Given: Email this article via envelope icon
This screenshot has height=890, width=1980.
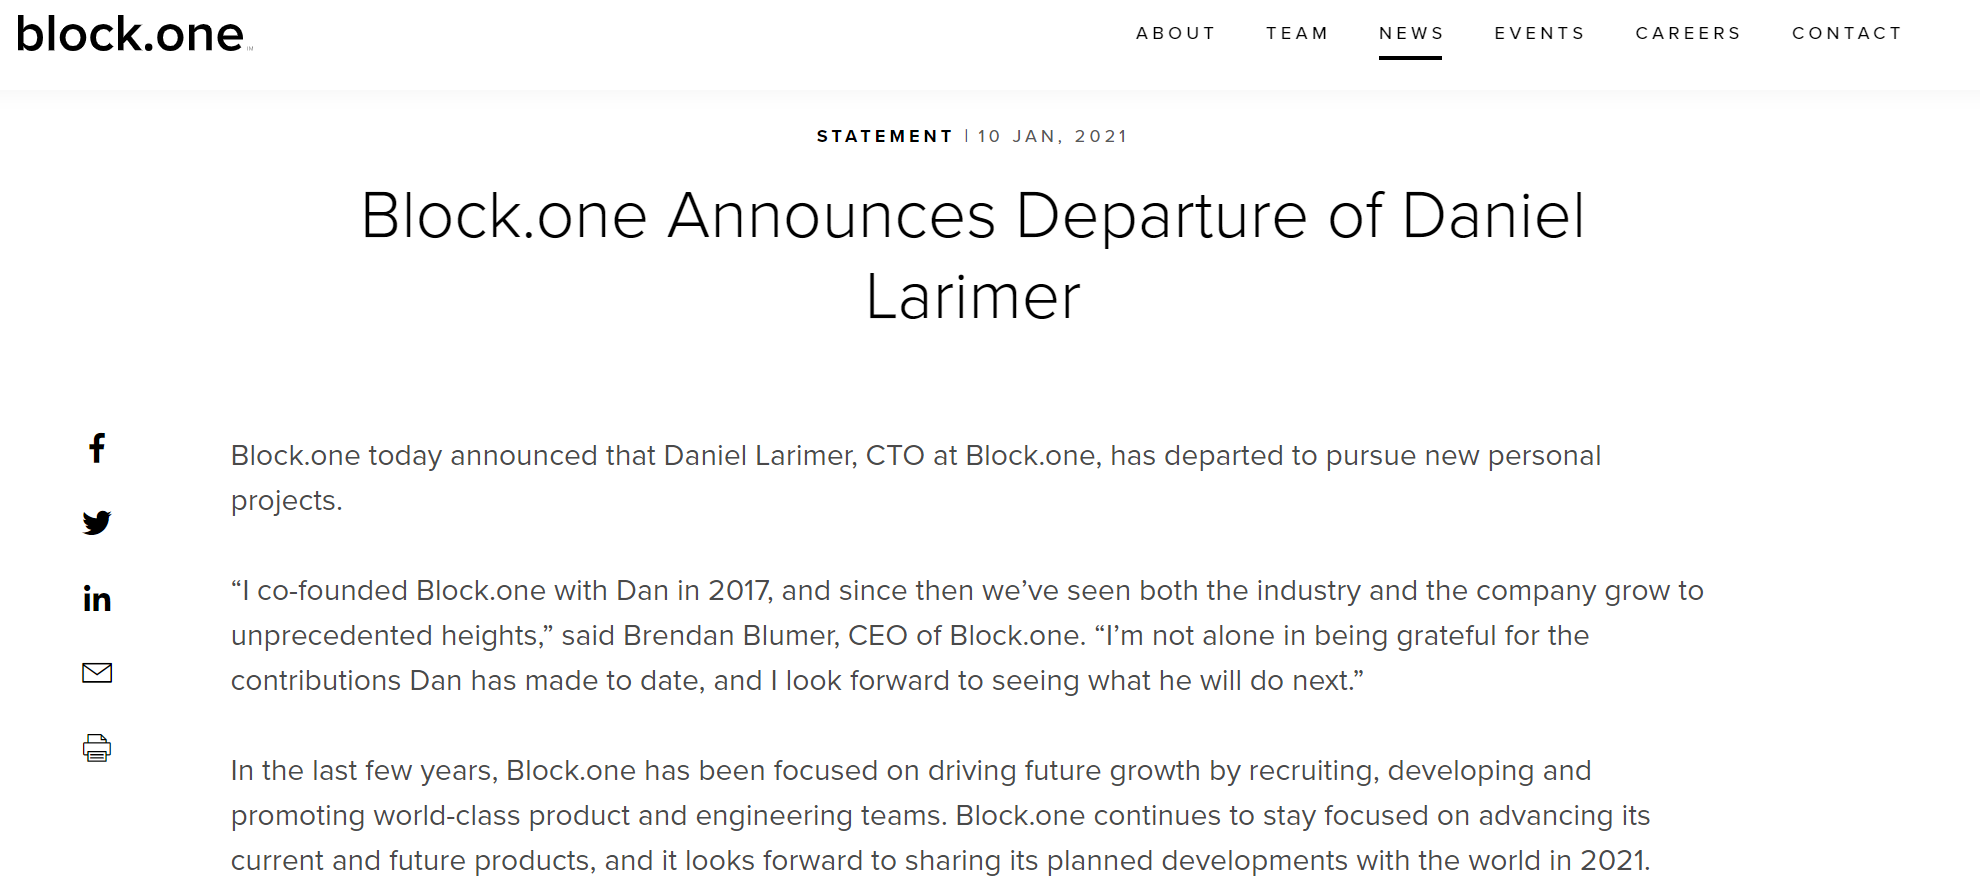Looking at the screenshot, I should 97,673.
